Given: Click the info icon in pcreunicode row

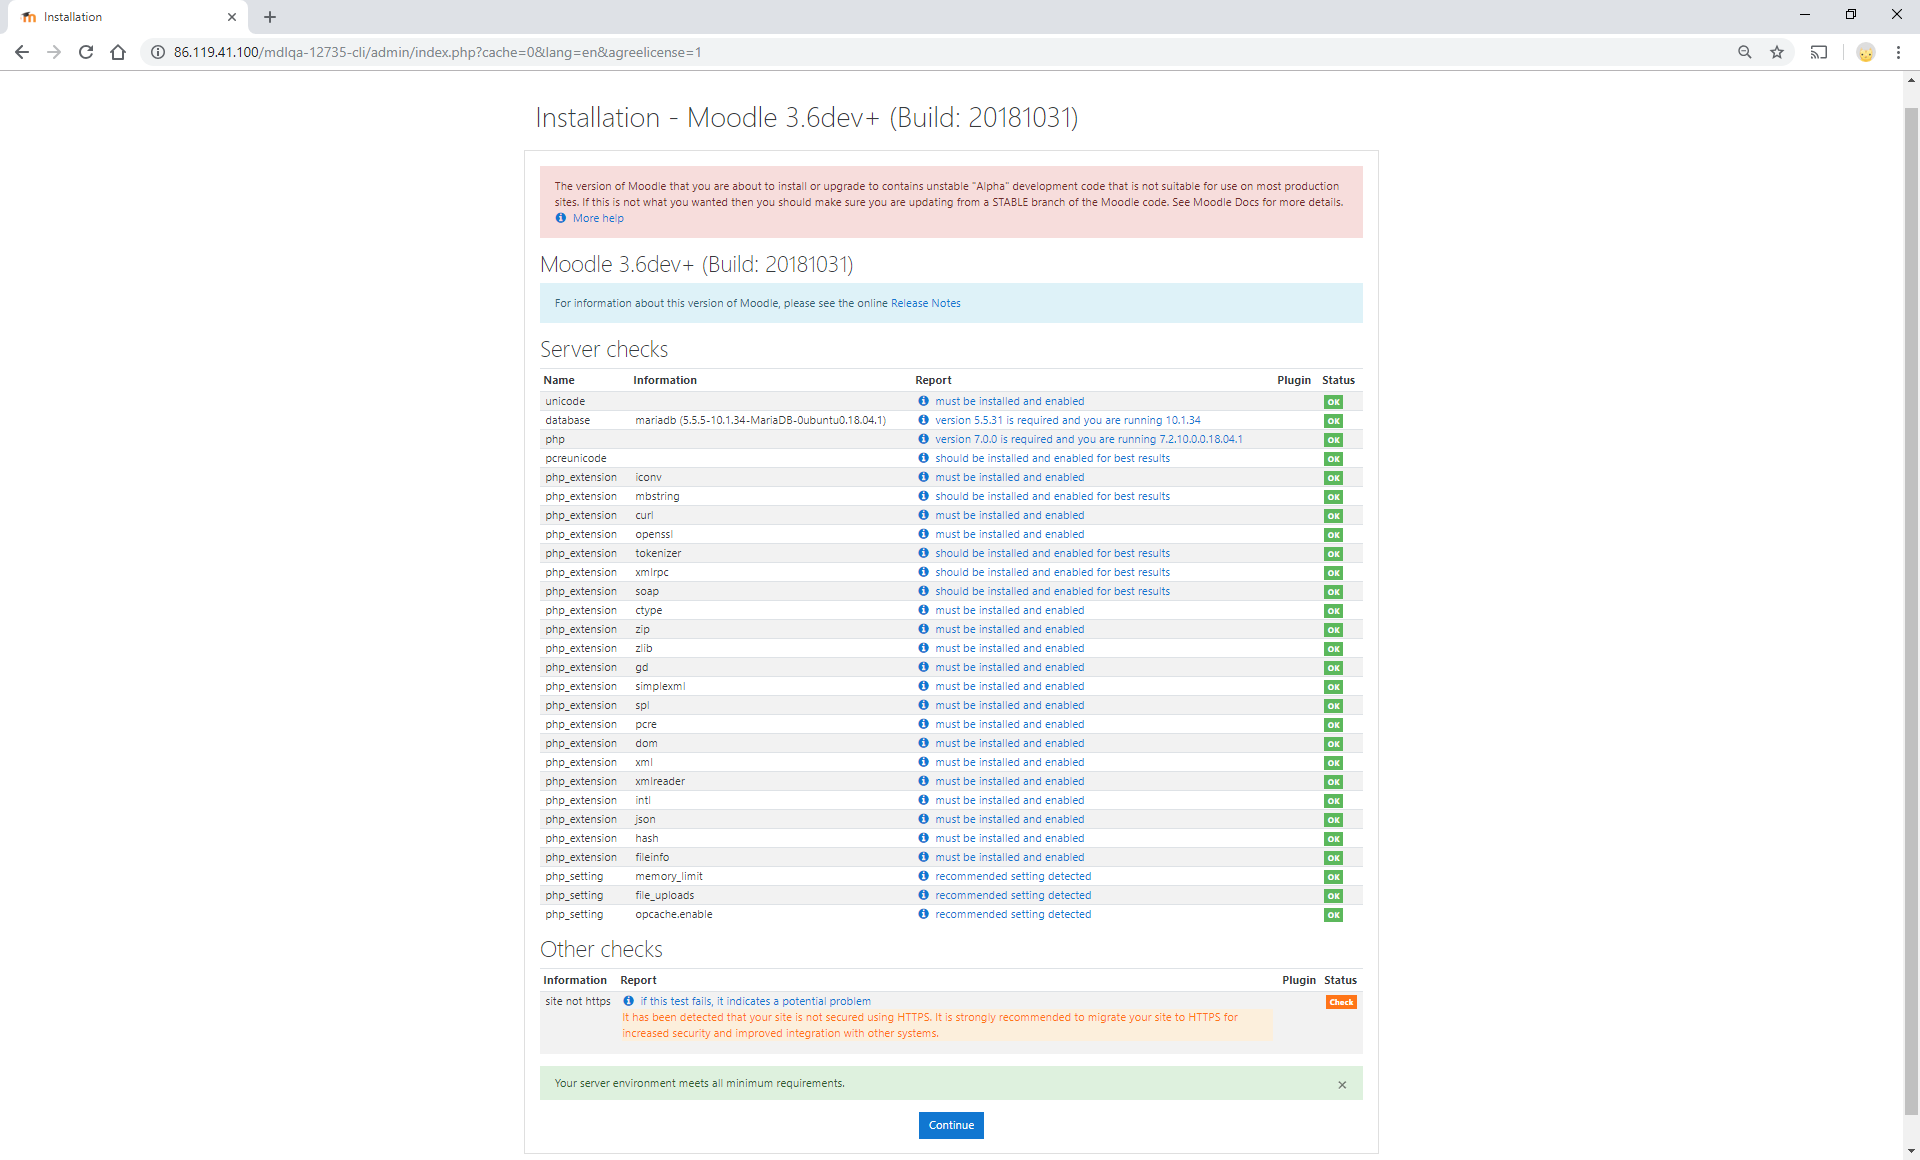Looking at the screenshot, I should pyautogui.click(x=924, y=458).
